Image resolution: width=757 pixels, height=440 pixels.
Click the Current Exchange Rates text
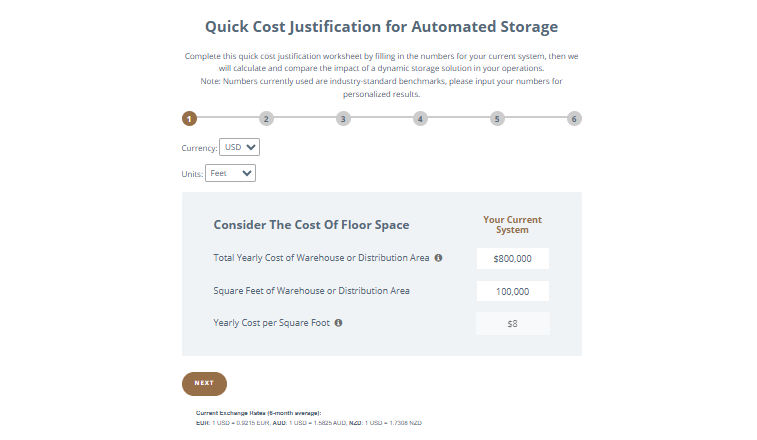(258, 413)
